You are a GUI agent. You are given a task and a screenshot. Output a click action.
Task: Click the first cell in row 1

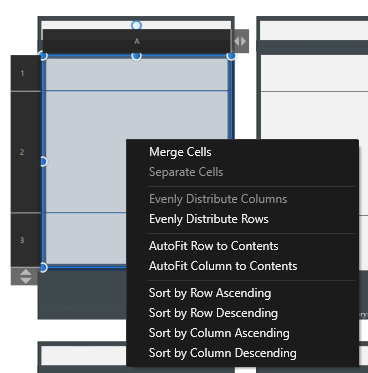tap(137, 74)
